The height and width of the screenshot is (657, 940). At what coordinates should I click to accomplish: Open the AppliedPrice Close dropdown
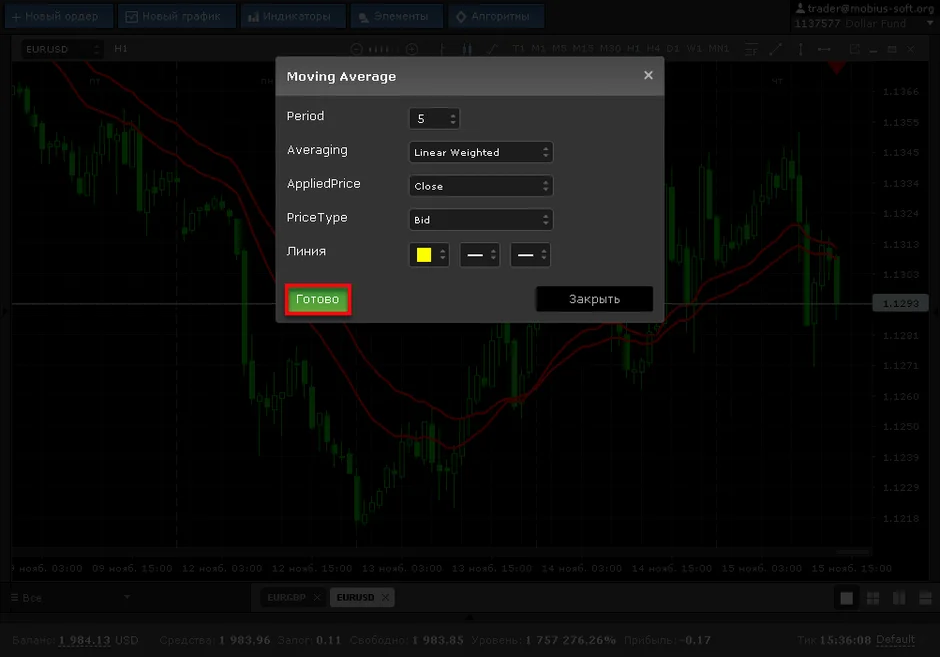pyautogui.click(x=481, y=186)
